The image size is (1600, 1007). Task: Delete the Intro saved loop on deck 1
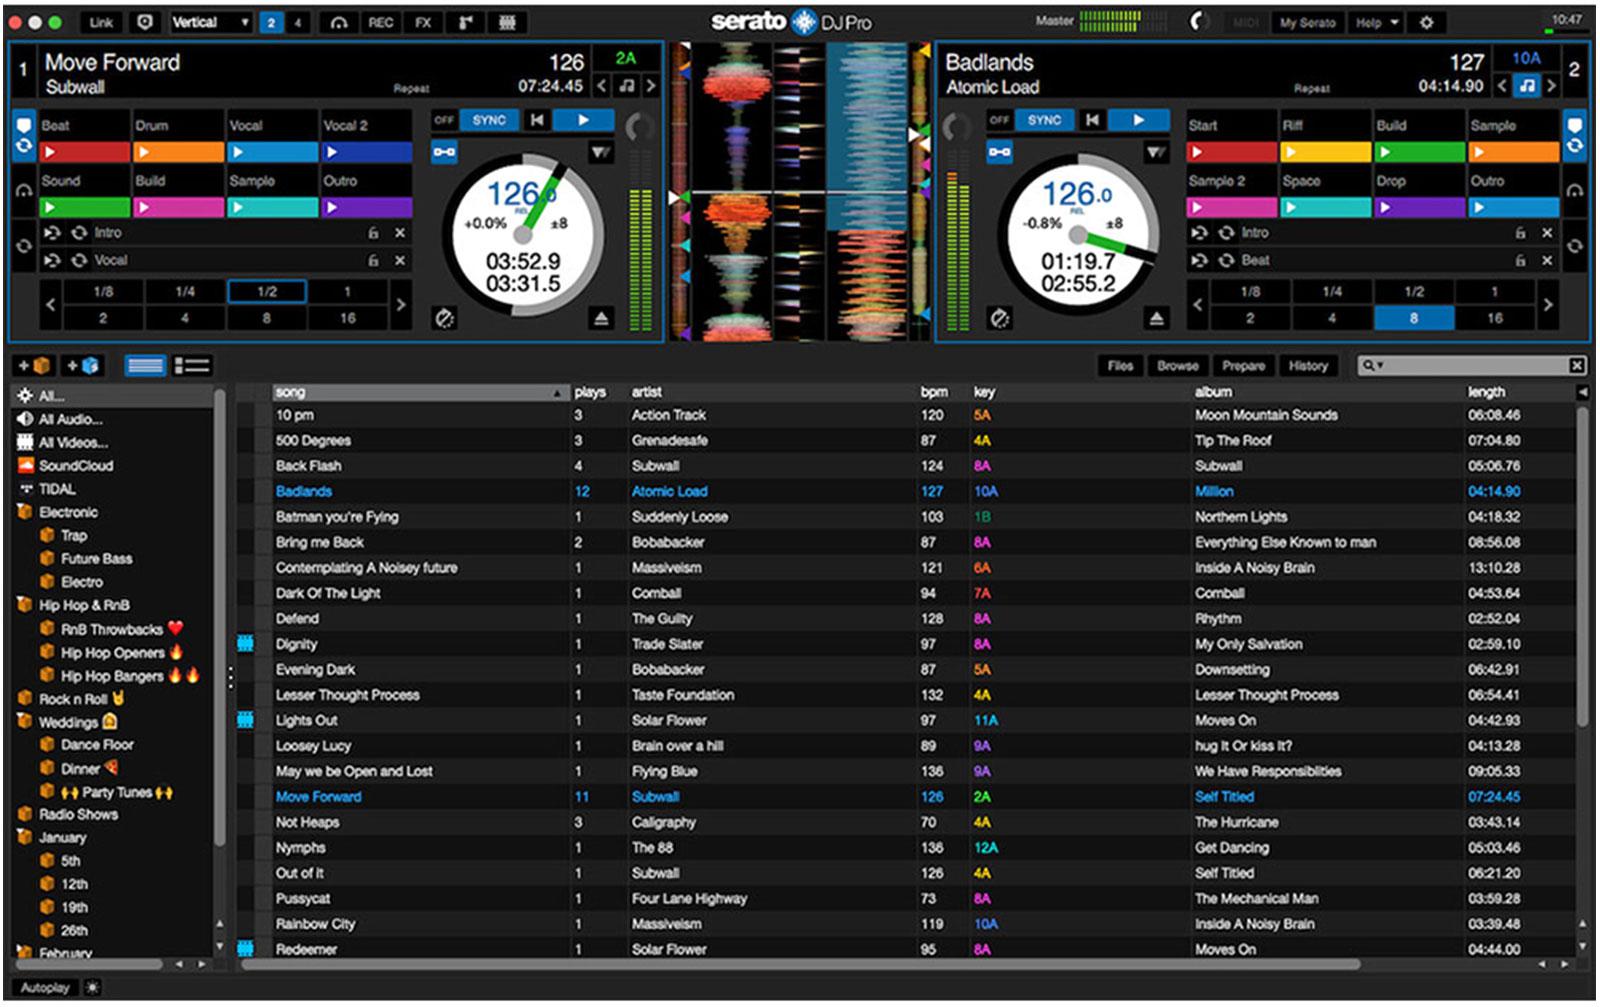tap(399, 232)
